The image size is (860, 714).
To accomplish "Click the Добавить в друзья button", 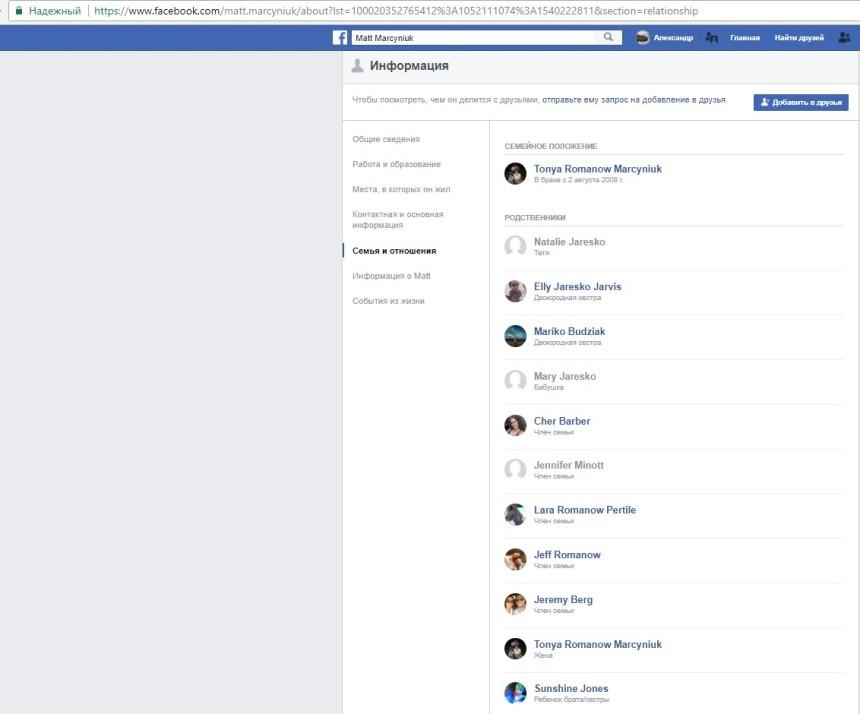I will click(801, 103).
